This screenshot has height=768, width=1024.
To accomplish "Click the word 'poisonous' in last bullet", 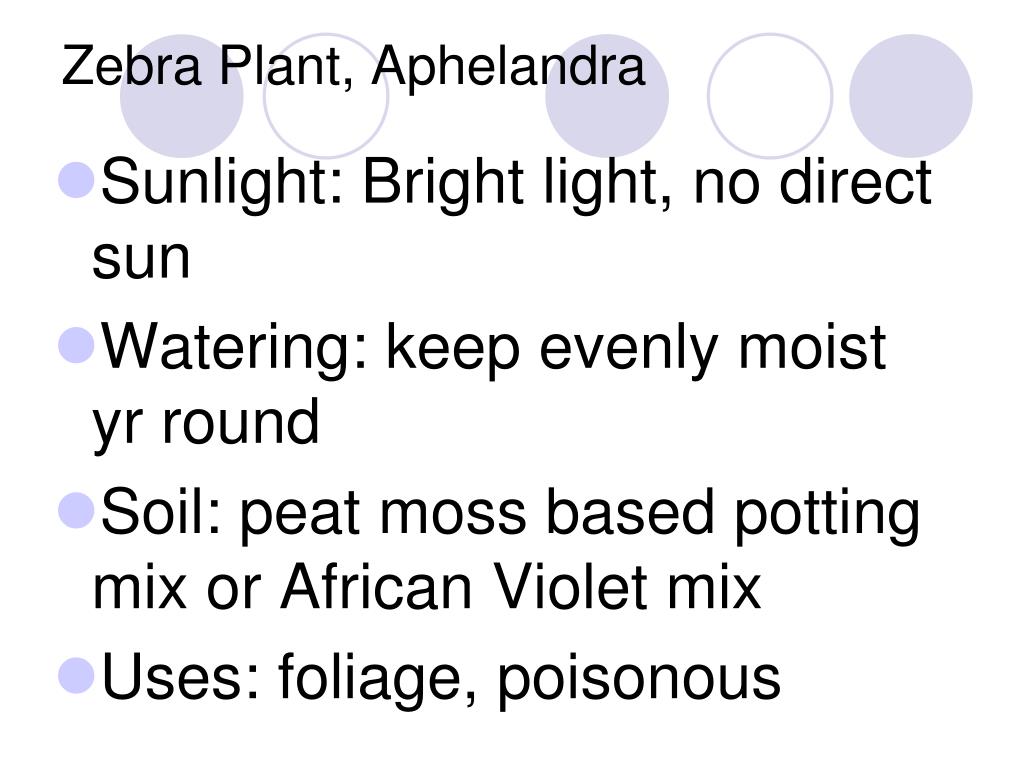I will [x=639, y=679].
